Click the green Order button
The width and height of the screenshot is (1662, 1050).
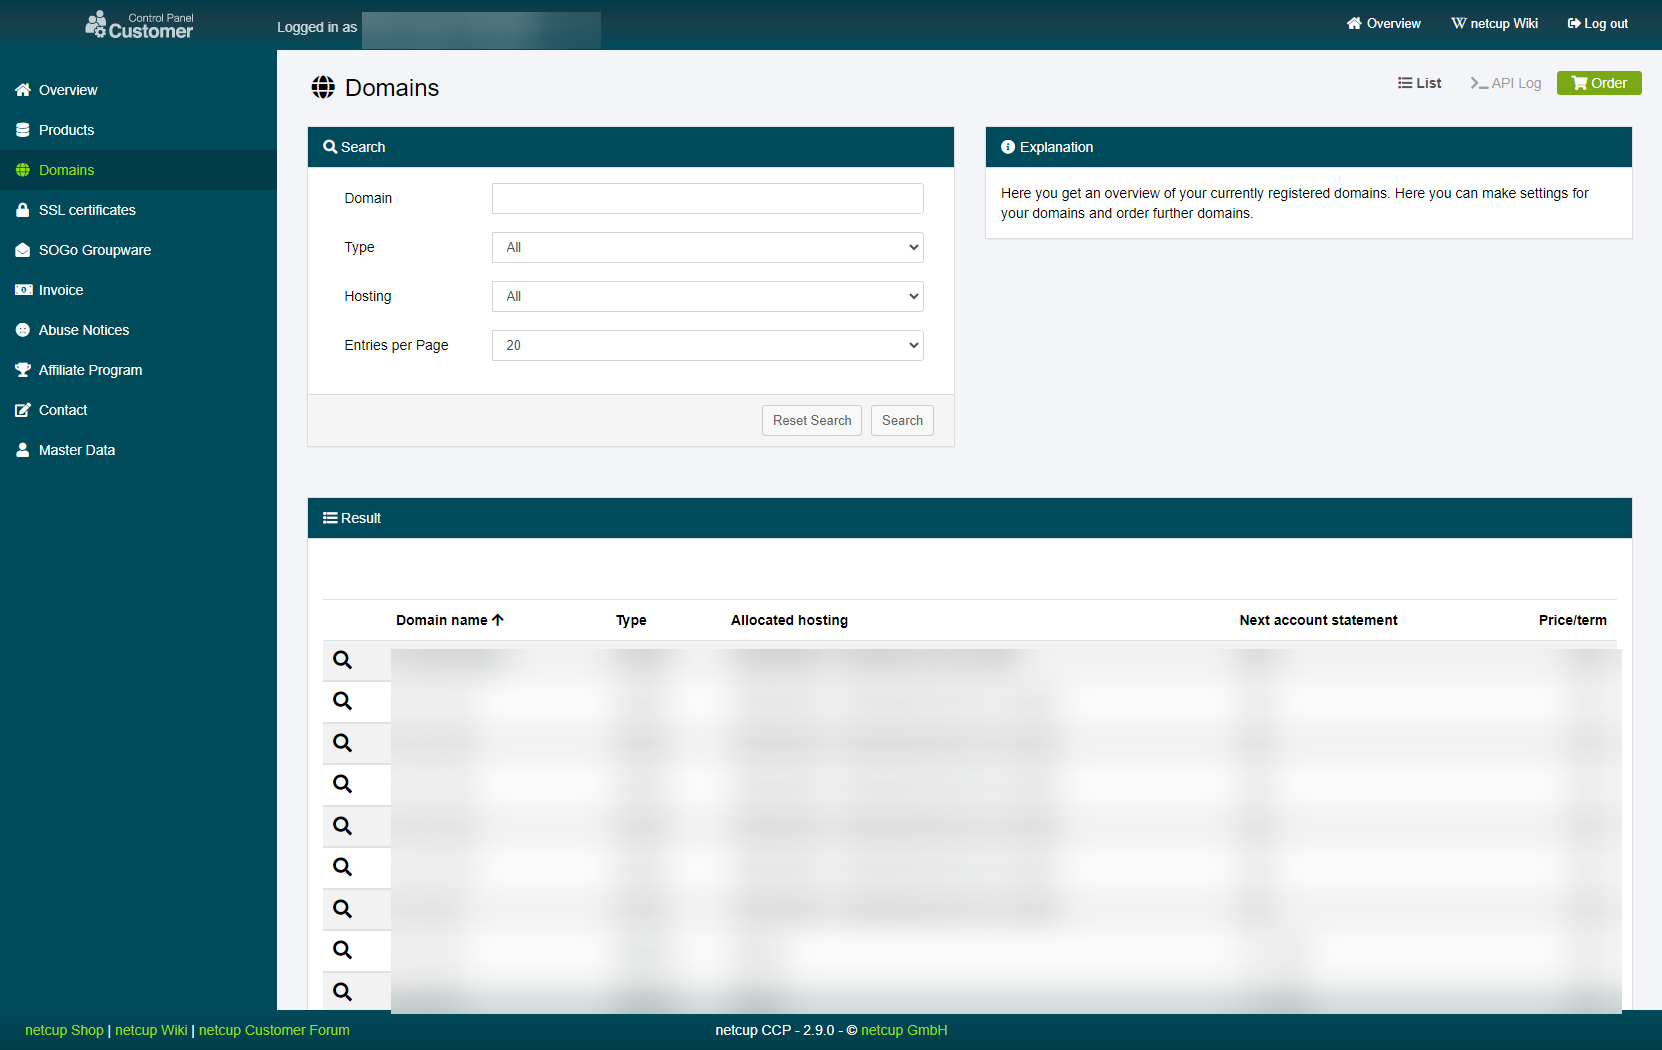tap(1599, 83)
